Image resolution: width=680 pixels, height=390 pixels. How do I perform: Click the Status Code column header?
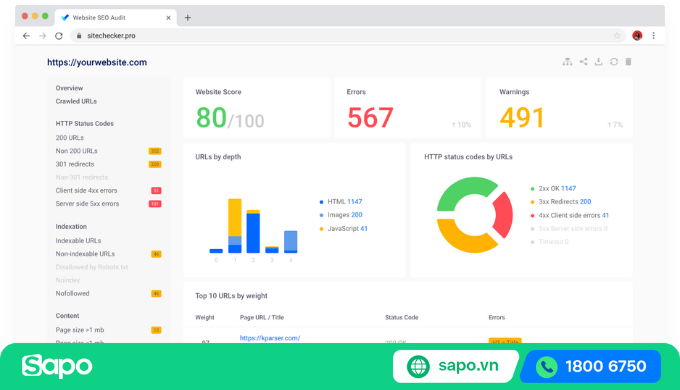pyautogui.click(x=402, y=318)
